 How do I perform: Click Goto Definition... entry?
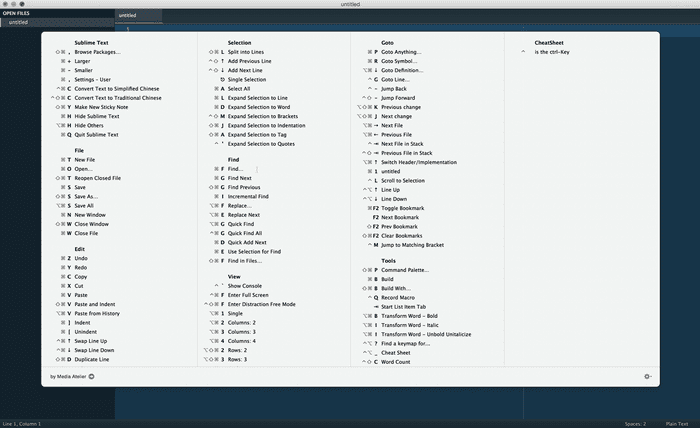[x=402, y=70]
